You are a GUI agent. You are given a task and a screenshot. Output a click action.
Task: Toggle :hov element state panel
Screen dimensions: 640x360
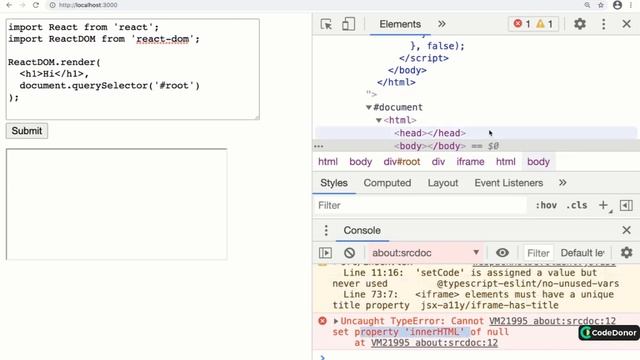click(546, 205)
